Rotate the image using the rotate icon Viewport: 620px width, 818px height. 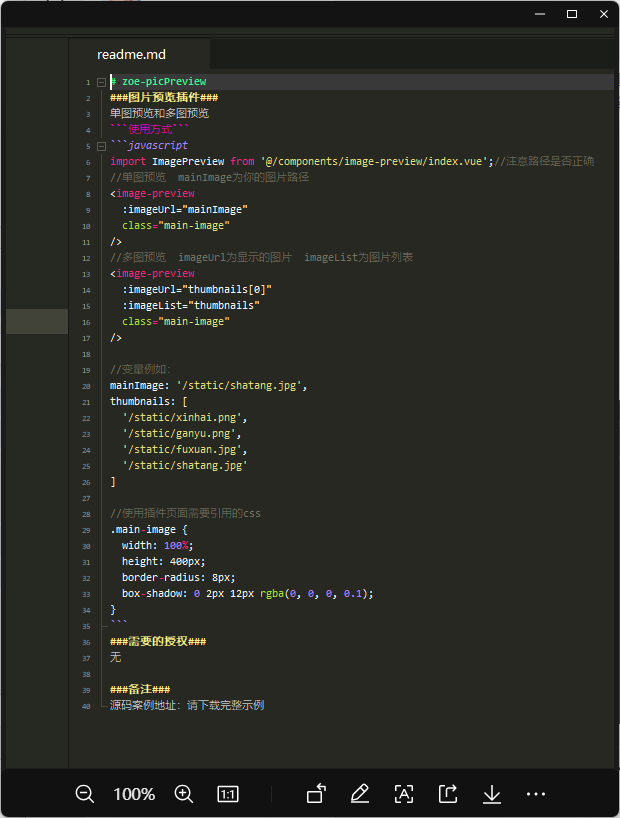click(316, 794)
